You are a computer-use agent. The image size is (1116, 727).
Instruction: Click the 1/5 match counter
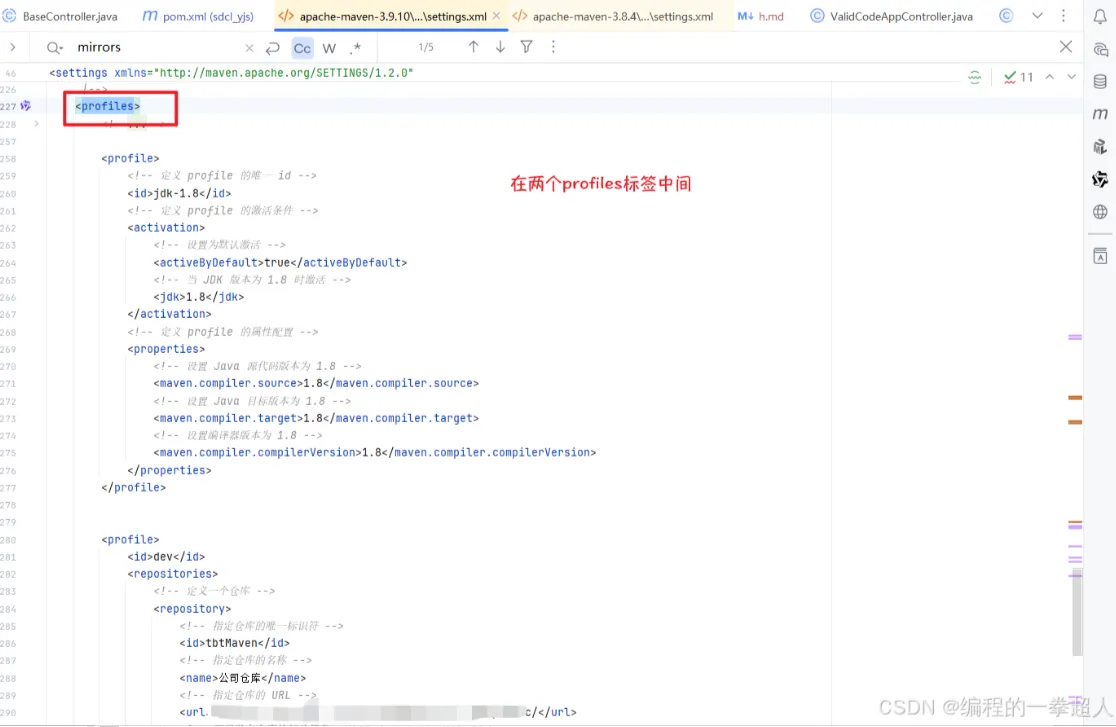point(426,48)
